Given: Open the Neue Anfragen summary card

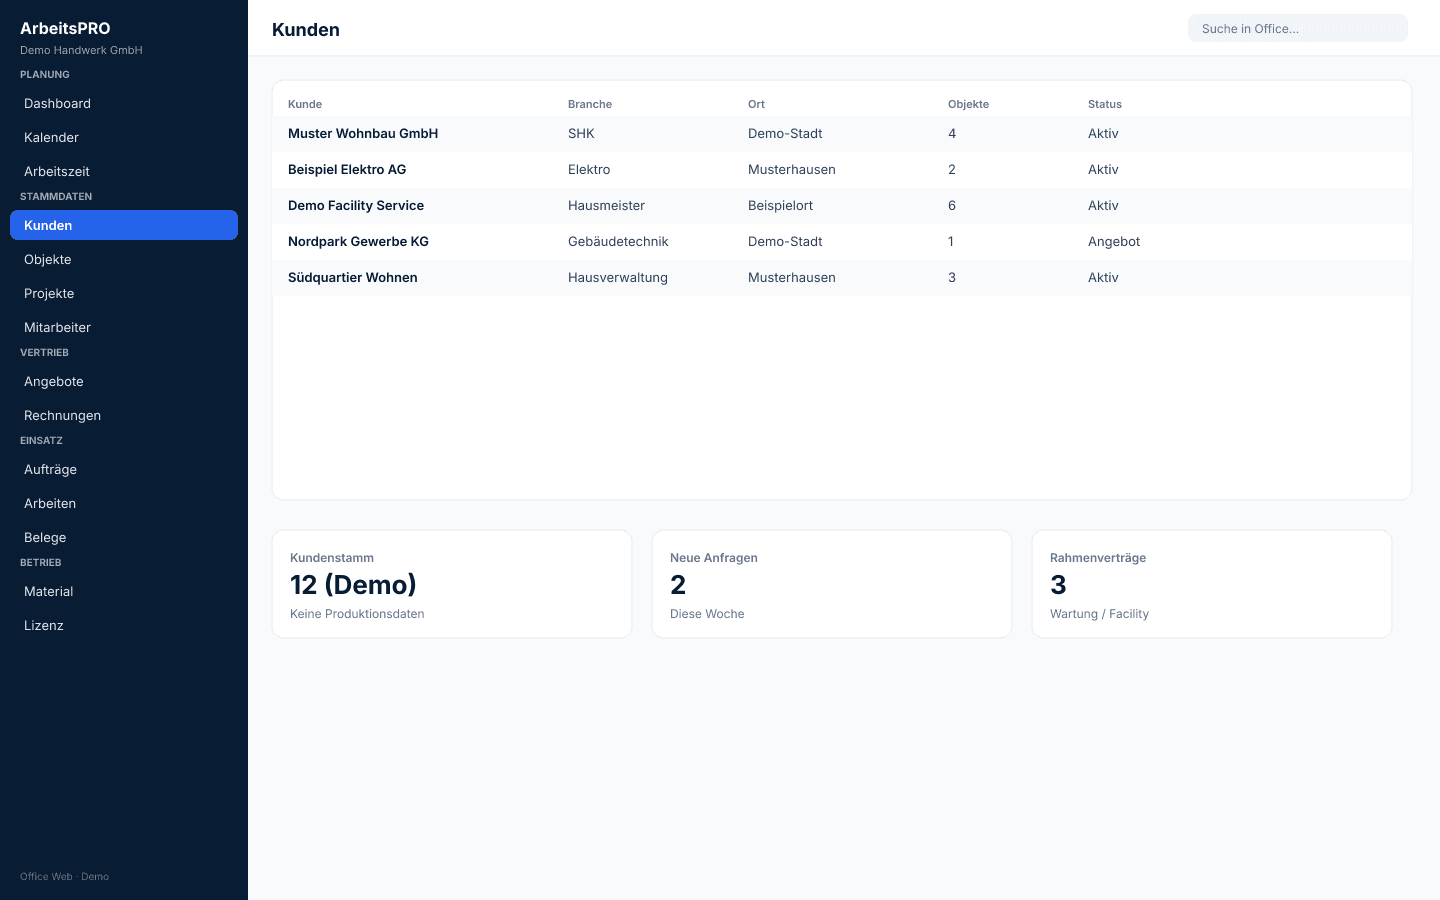Looking at the screenshot, I should [x=832, y=584].
